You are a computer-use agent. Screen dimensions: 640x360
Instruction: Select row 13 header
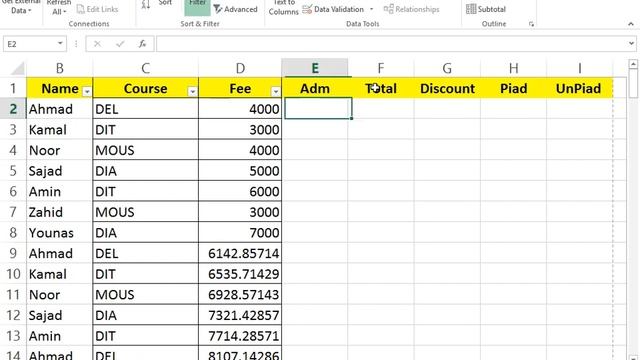pos(13,336)
